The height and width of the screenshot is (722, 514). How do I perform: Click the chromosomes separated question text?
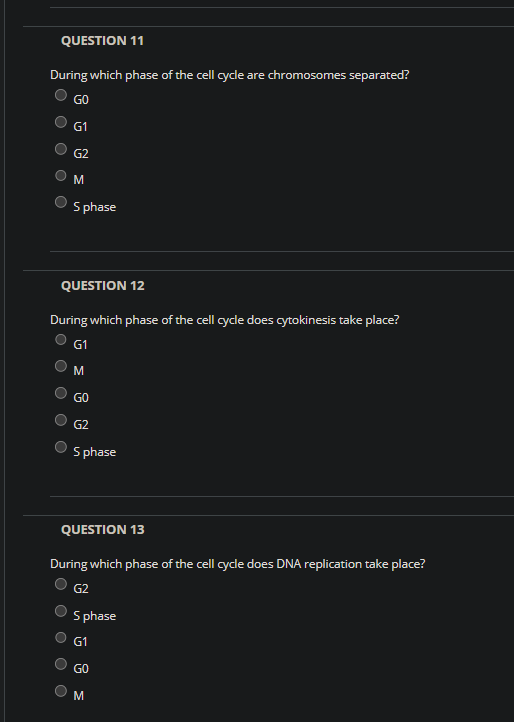(x=229, y=75)
